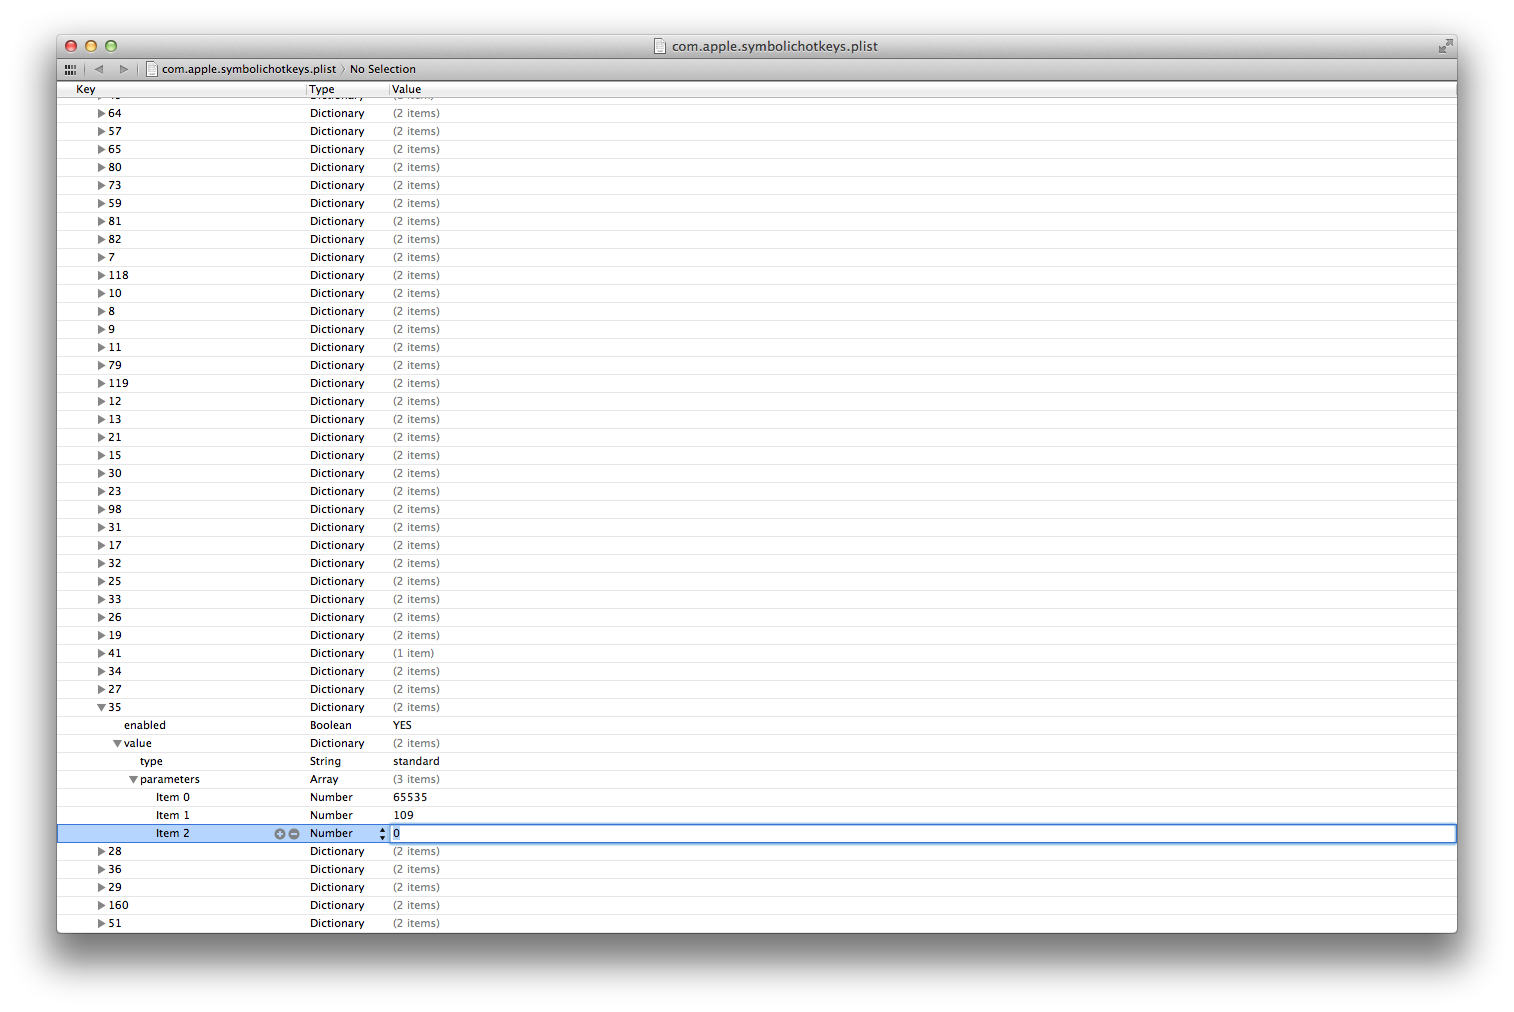Screen dimensions: 1514x1012
Task: Open the related items grid icon
Action: (x=70, y=69)
